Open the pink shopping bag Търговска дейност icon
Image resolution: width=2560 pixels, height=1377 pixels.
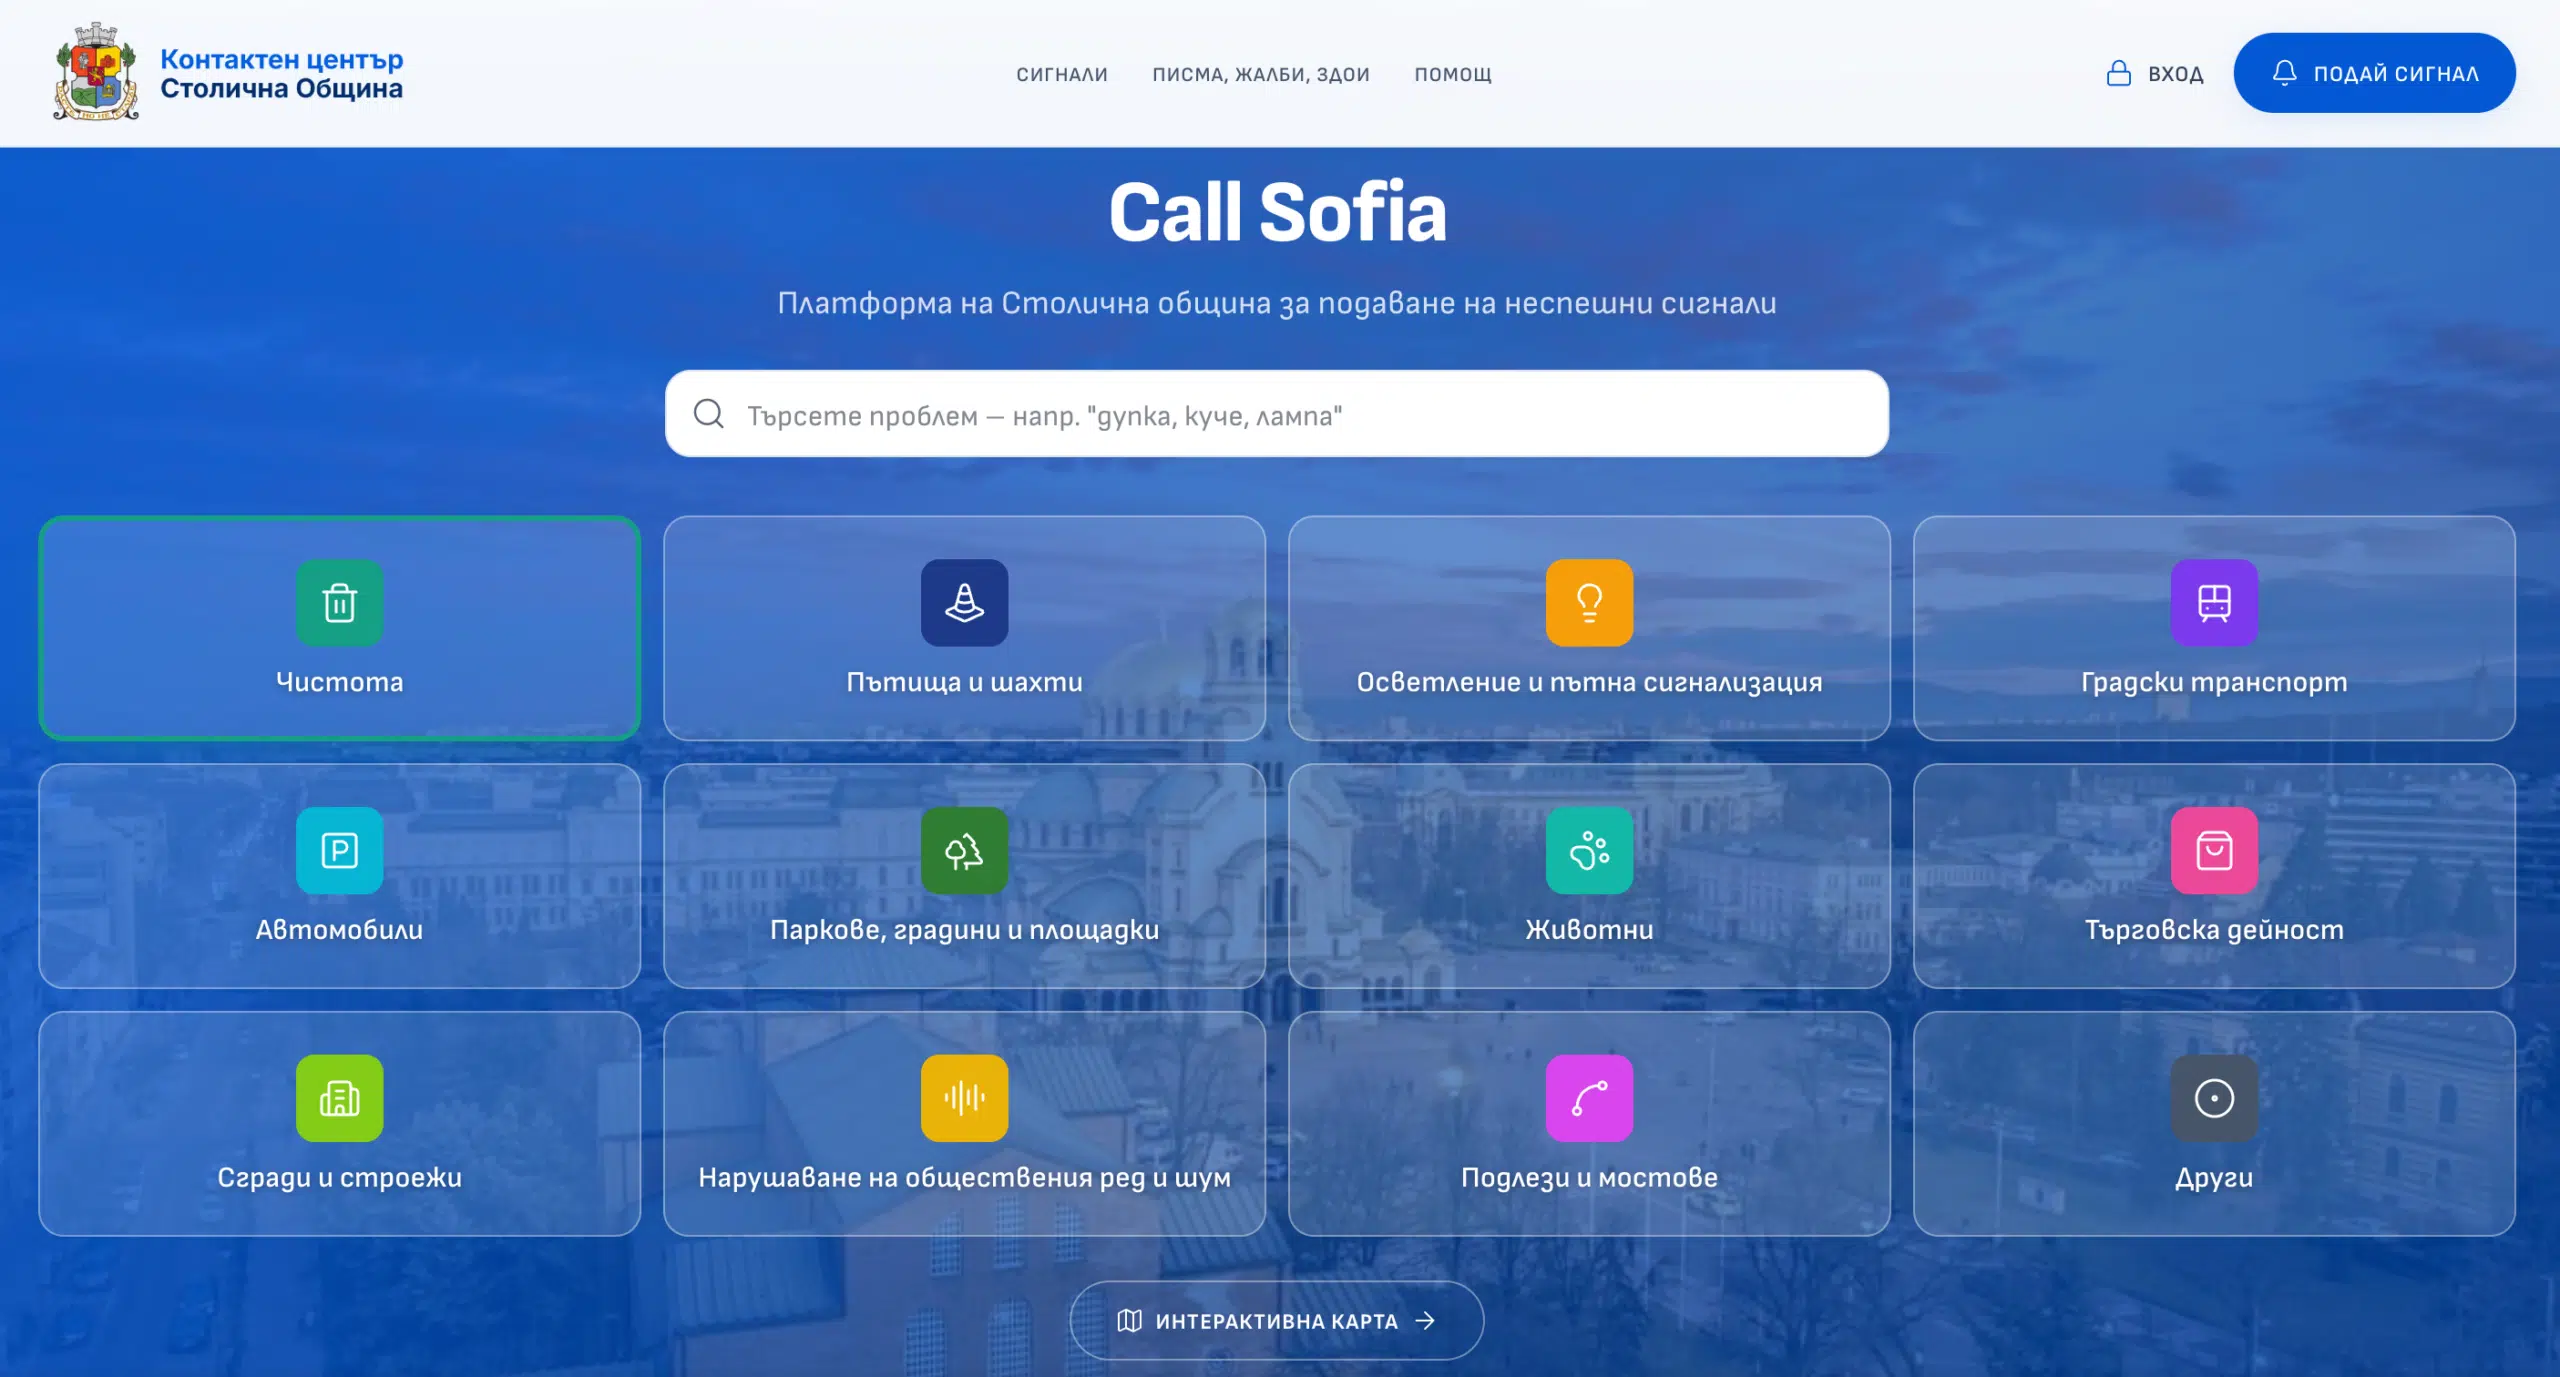click(2214, 850)
